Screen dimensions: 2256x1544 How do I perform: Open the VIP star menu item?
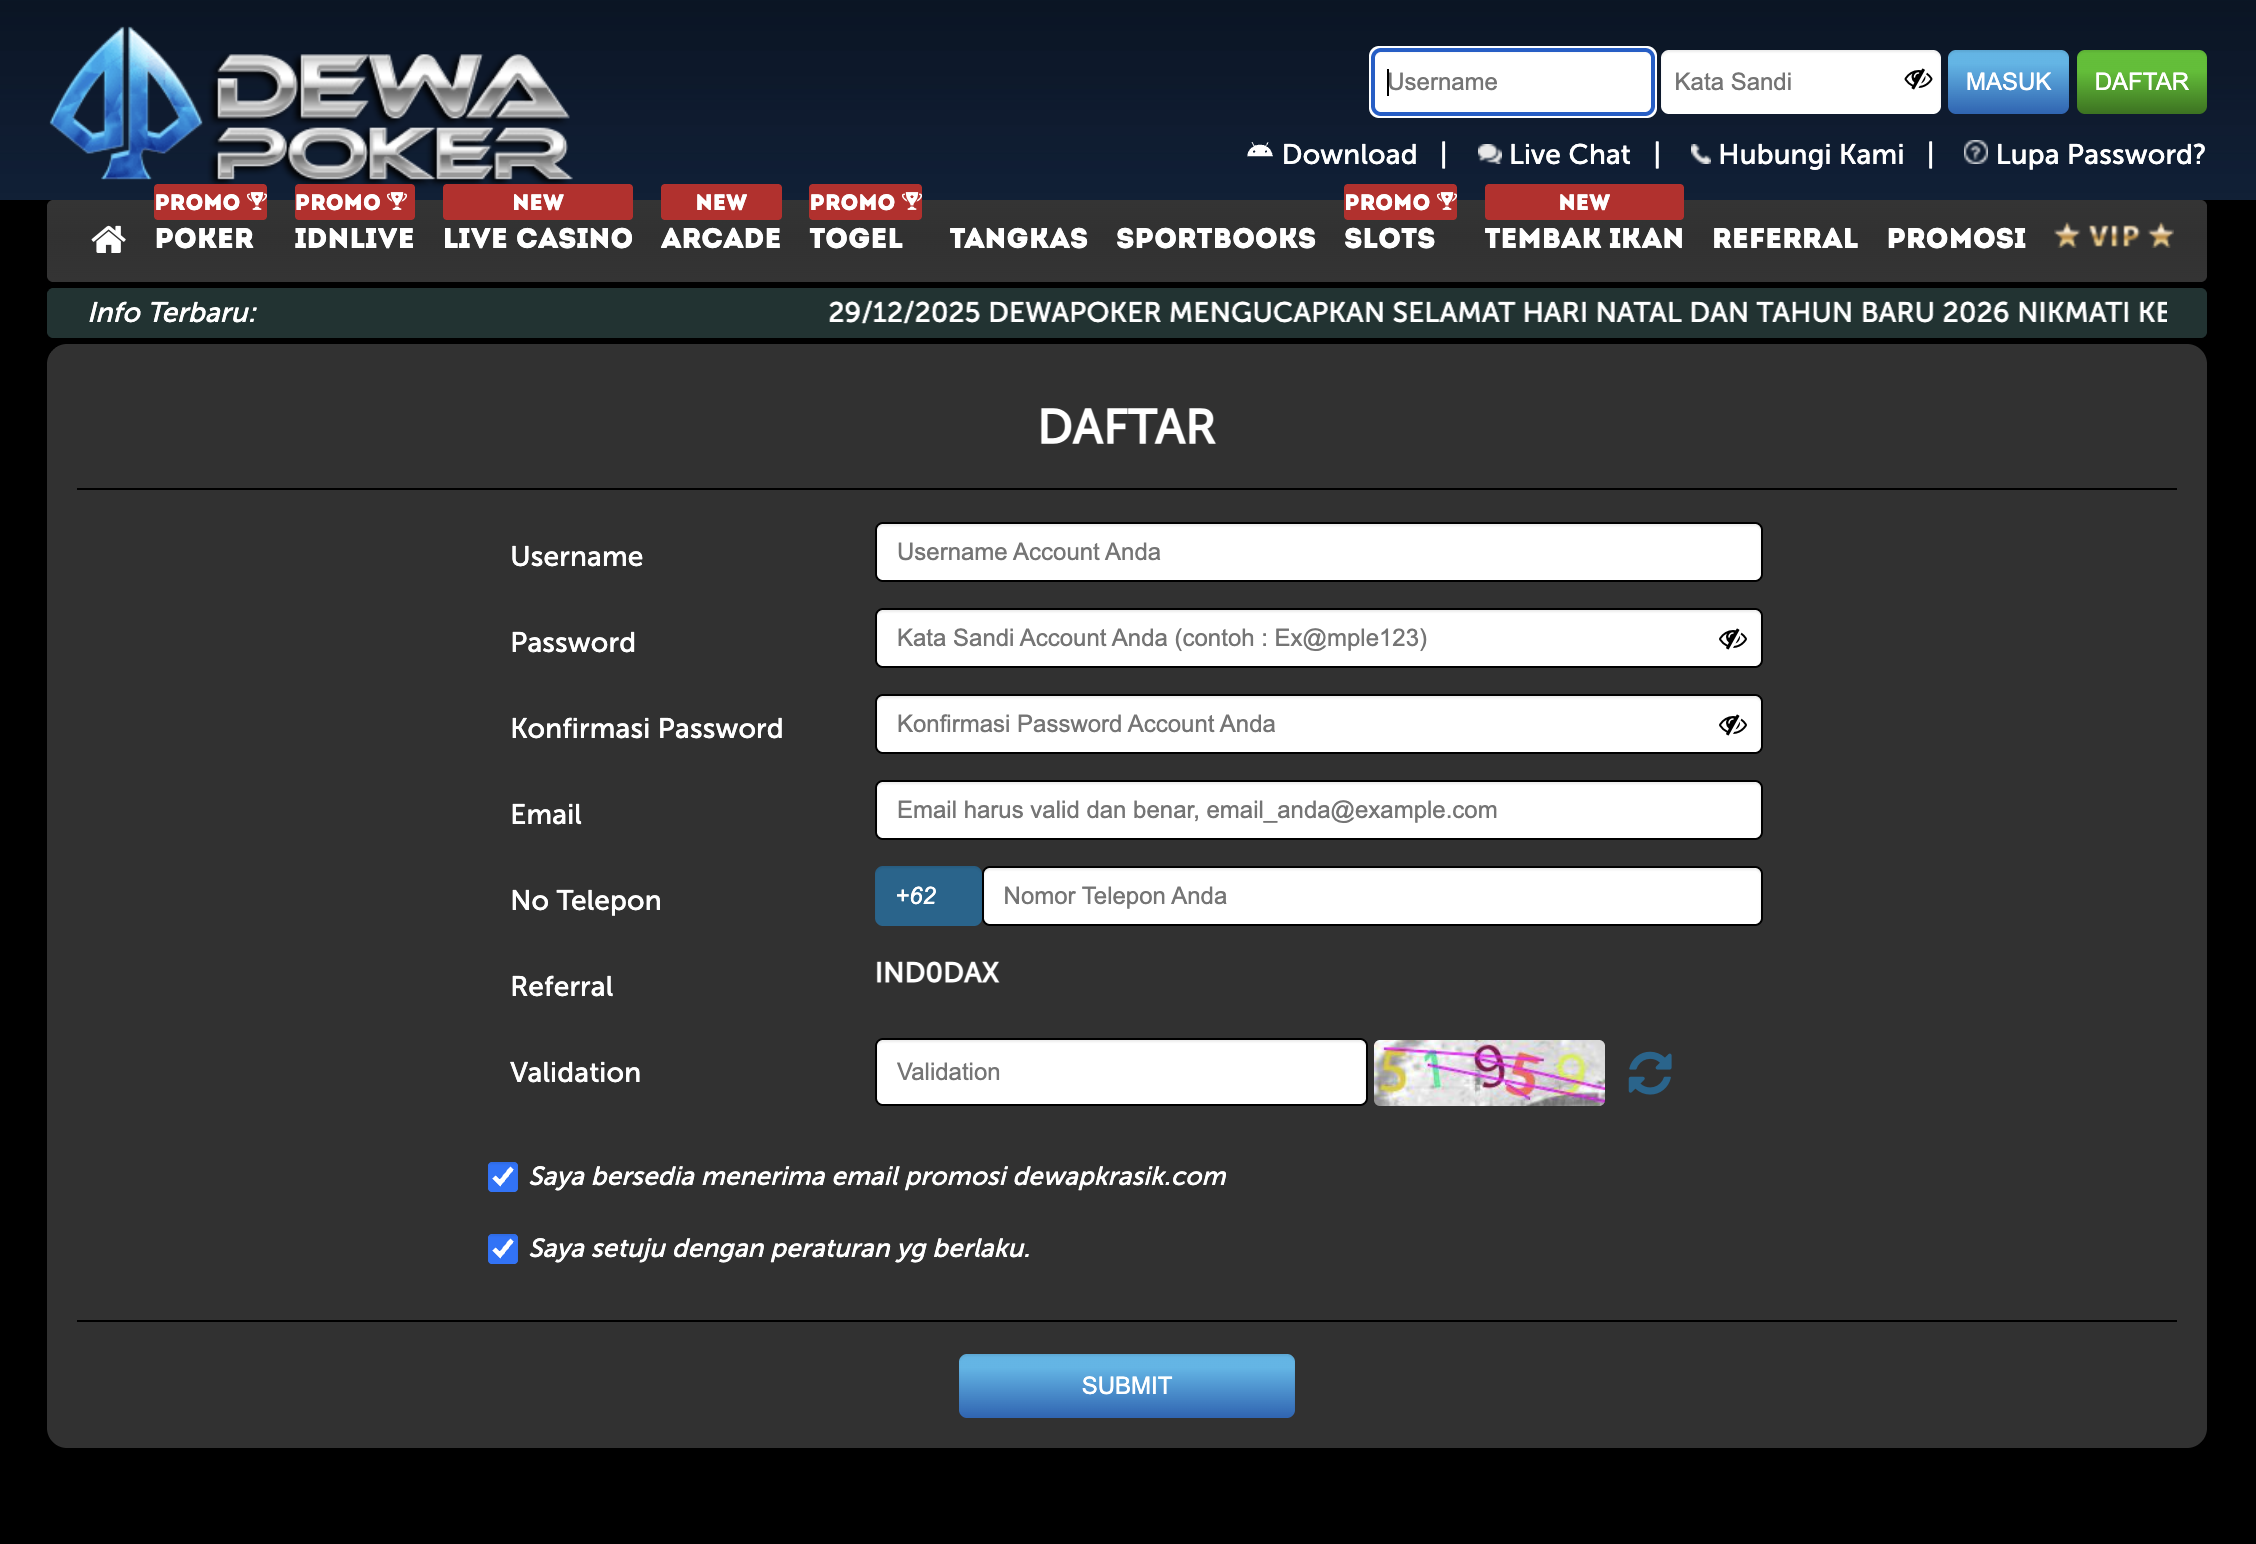coord(2113,237)
